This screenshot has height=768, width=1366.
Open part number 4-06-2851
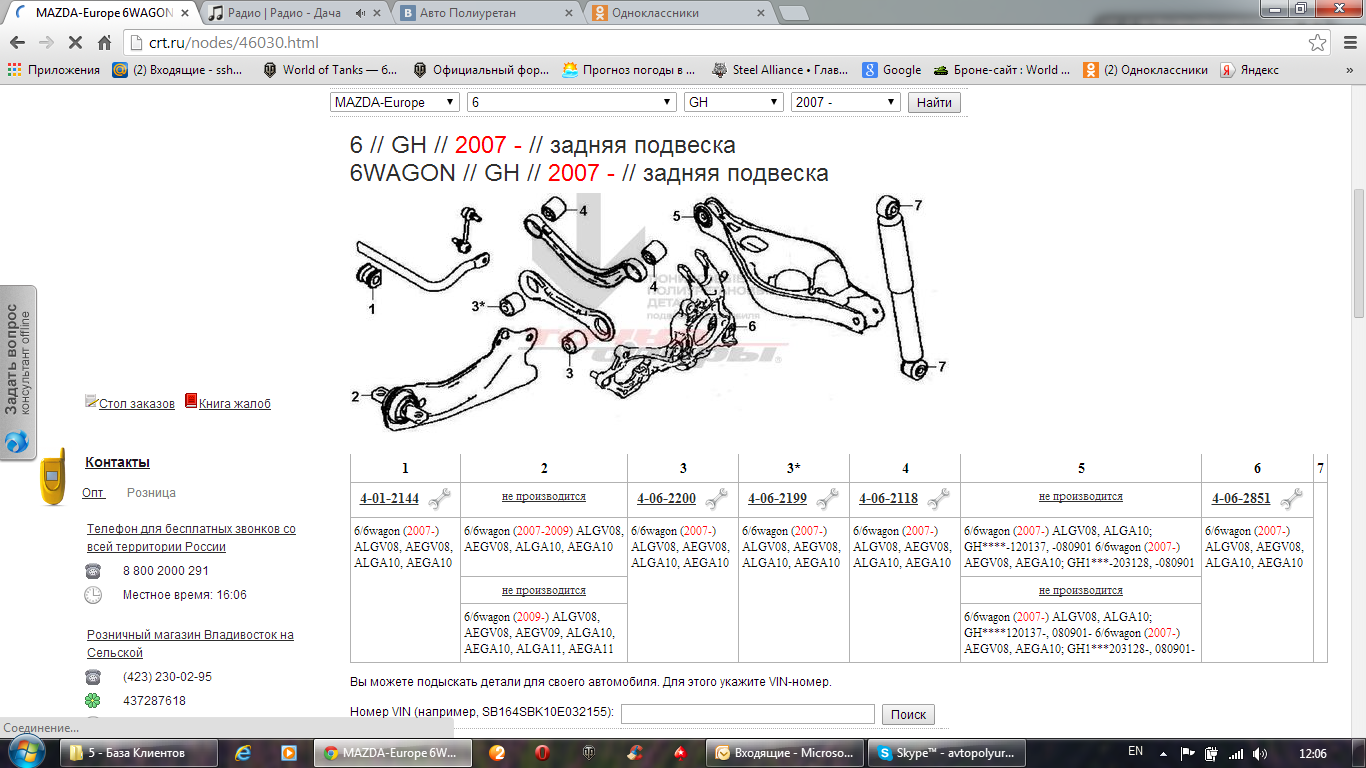tap(1241, 498)
